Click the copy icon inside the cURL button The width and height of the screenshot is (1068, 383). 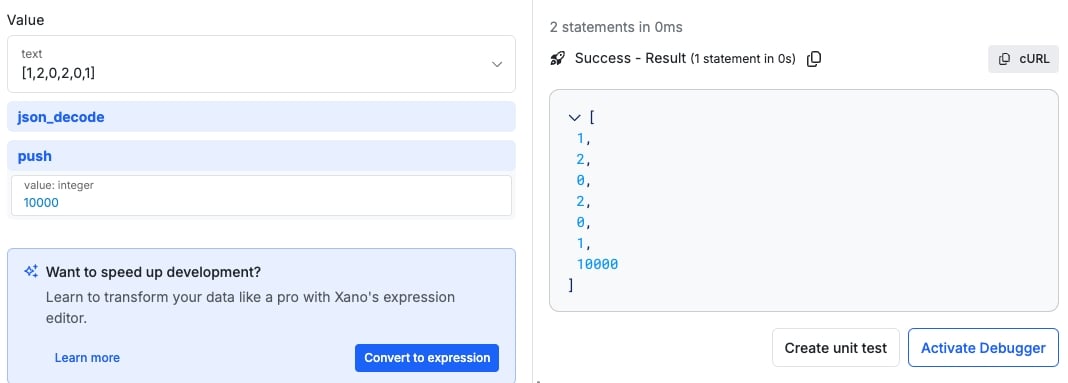[1004, 59]
